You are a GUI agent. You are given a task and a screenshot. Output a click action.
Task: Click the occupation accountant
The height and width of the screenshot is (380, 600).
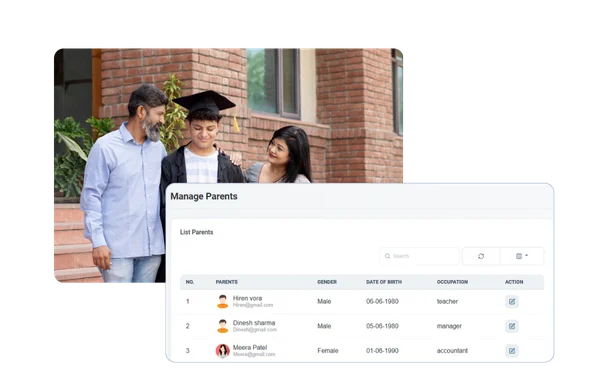click(x=452, y=351)
